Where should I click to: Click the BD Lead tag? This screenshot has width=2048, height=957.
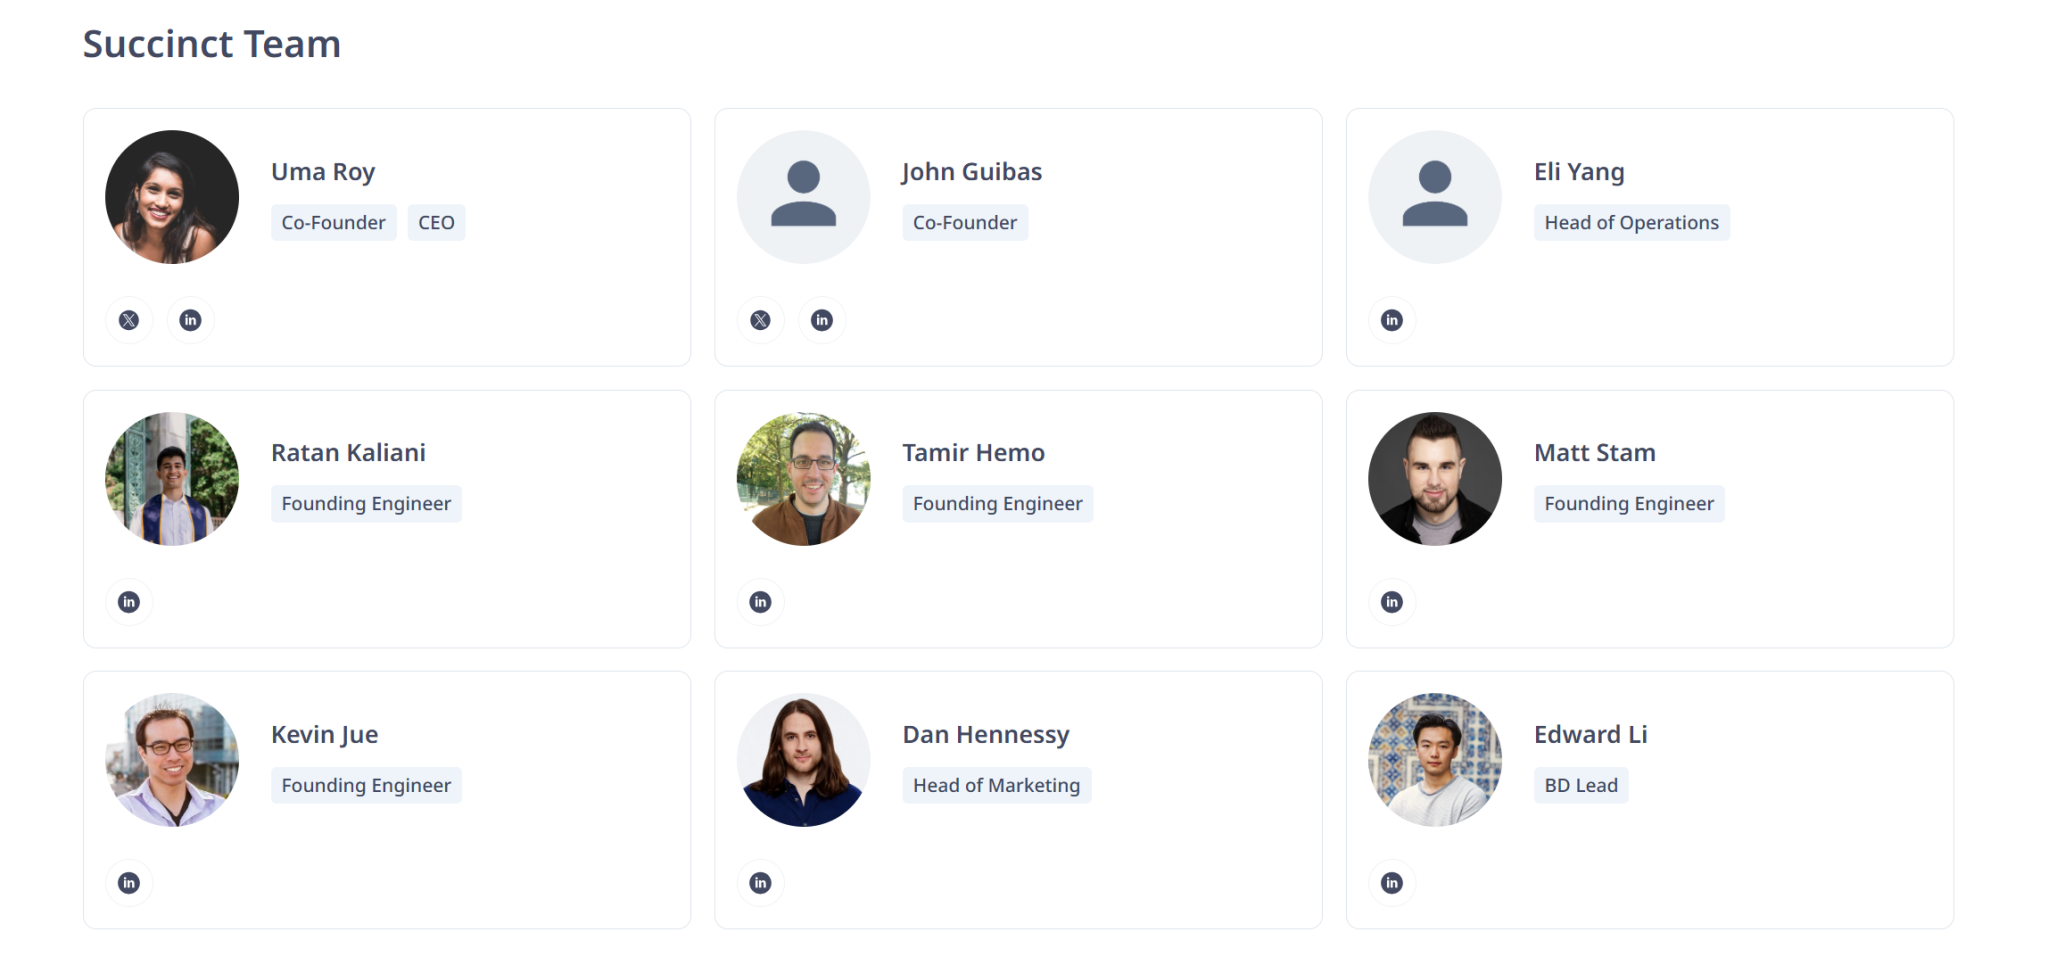click(1581, 786)
